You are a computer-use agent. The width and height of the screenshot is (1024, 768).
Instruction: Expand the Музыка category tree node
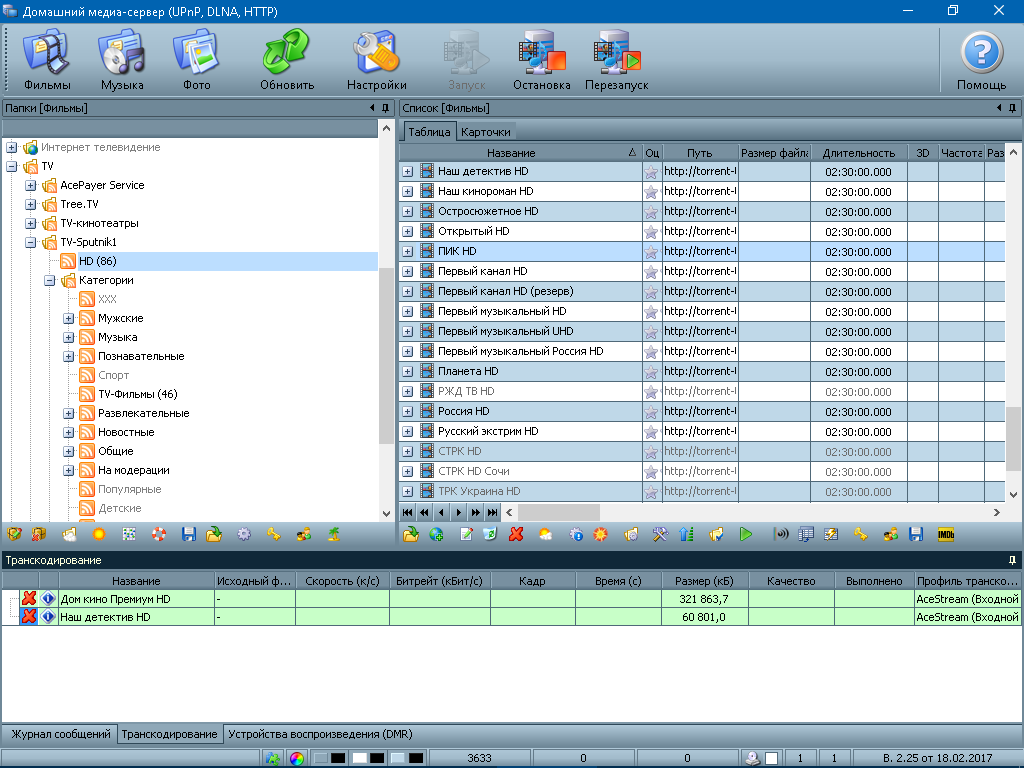(69, 337)
